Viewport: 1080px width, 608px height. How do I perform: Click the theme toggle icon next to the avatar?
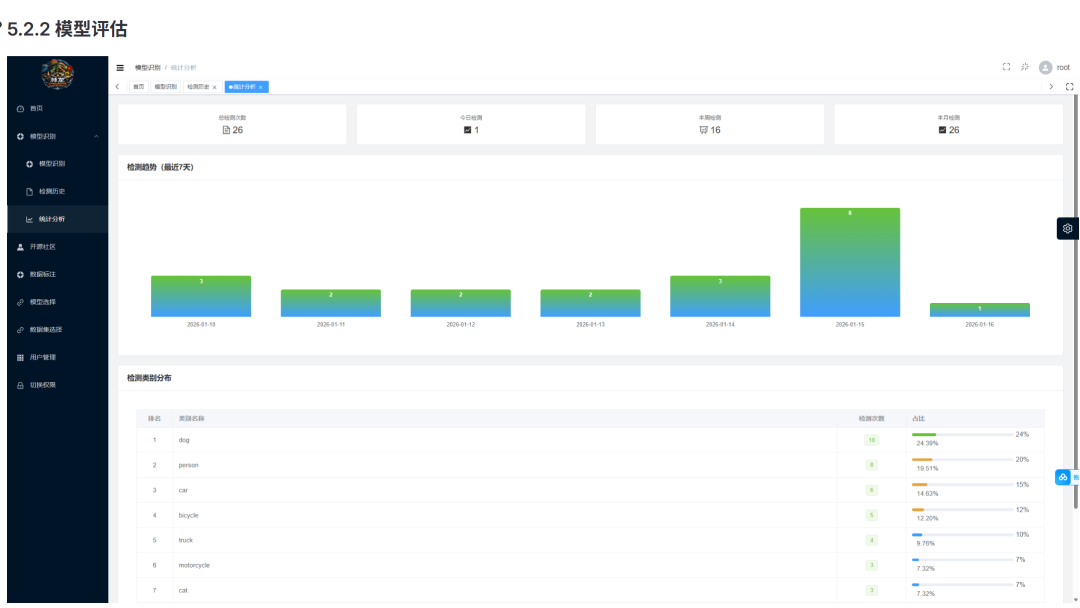(x=1025, y=67)
